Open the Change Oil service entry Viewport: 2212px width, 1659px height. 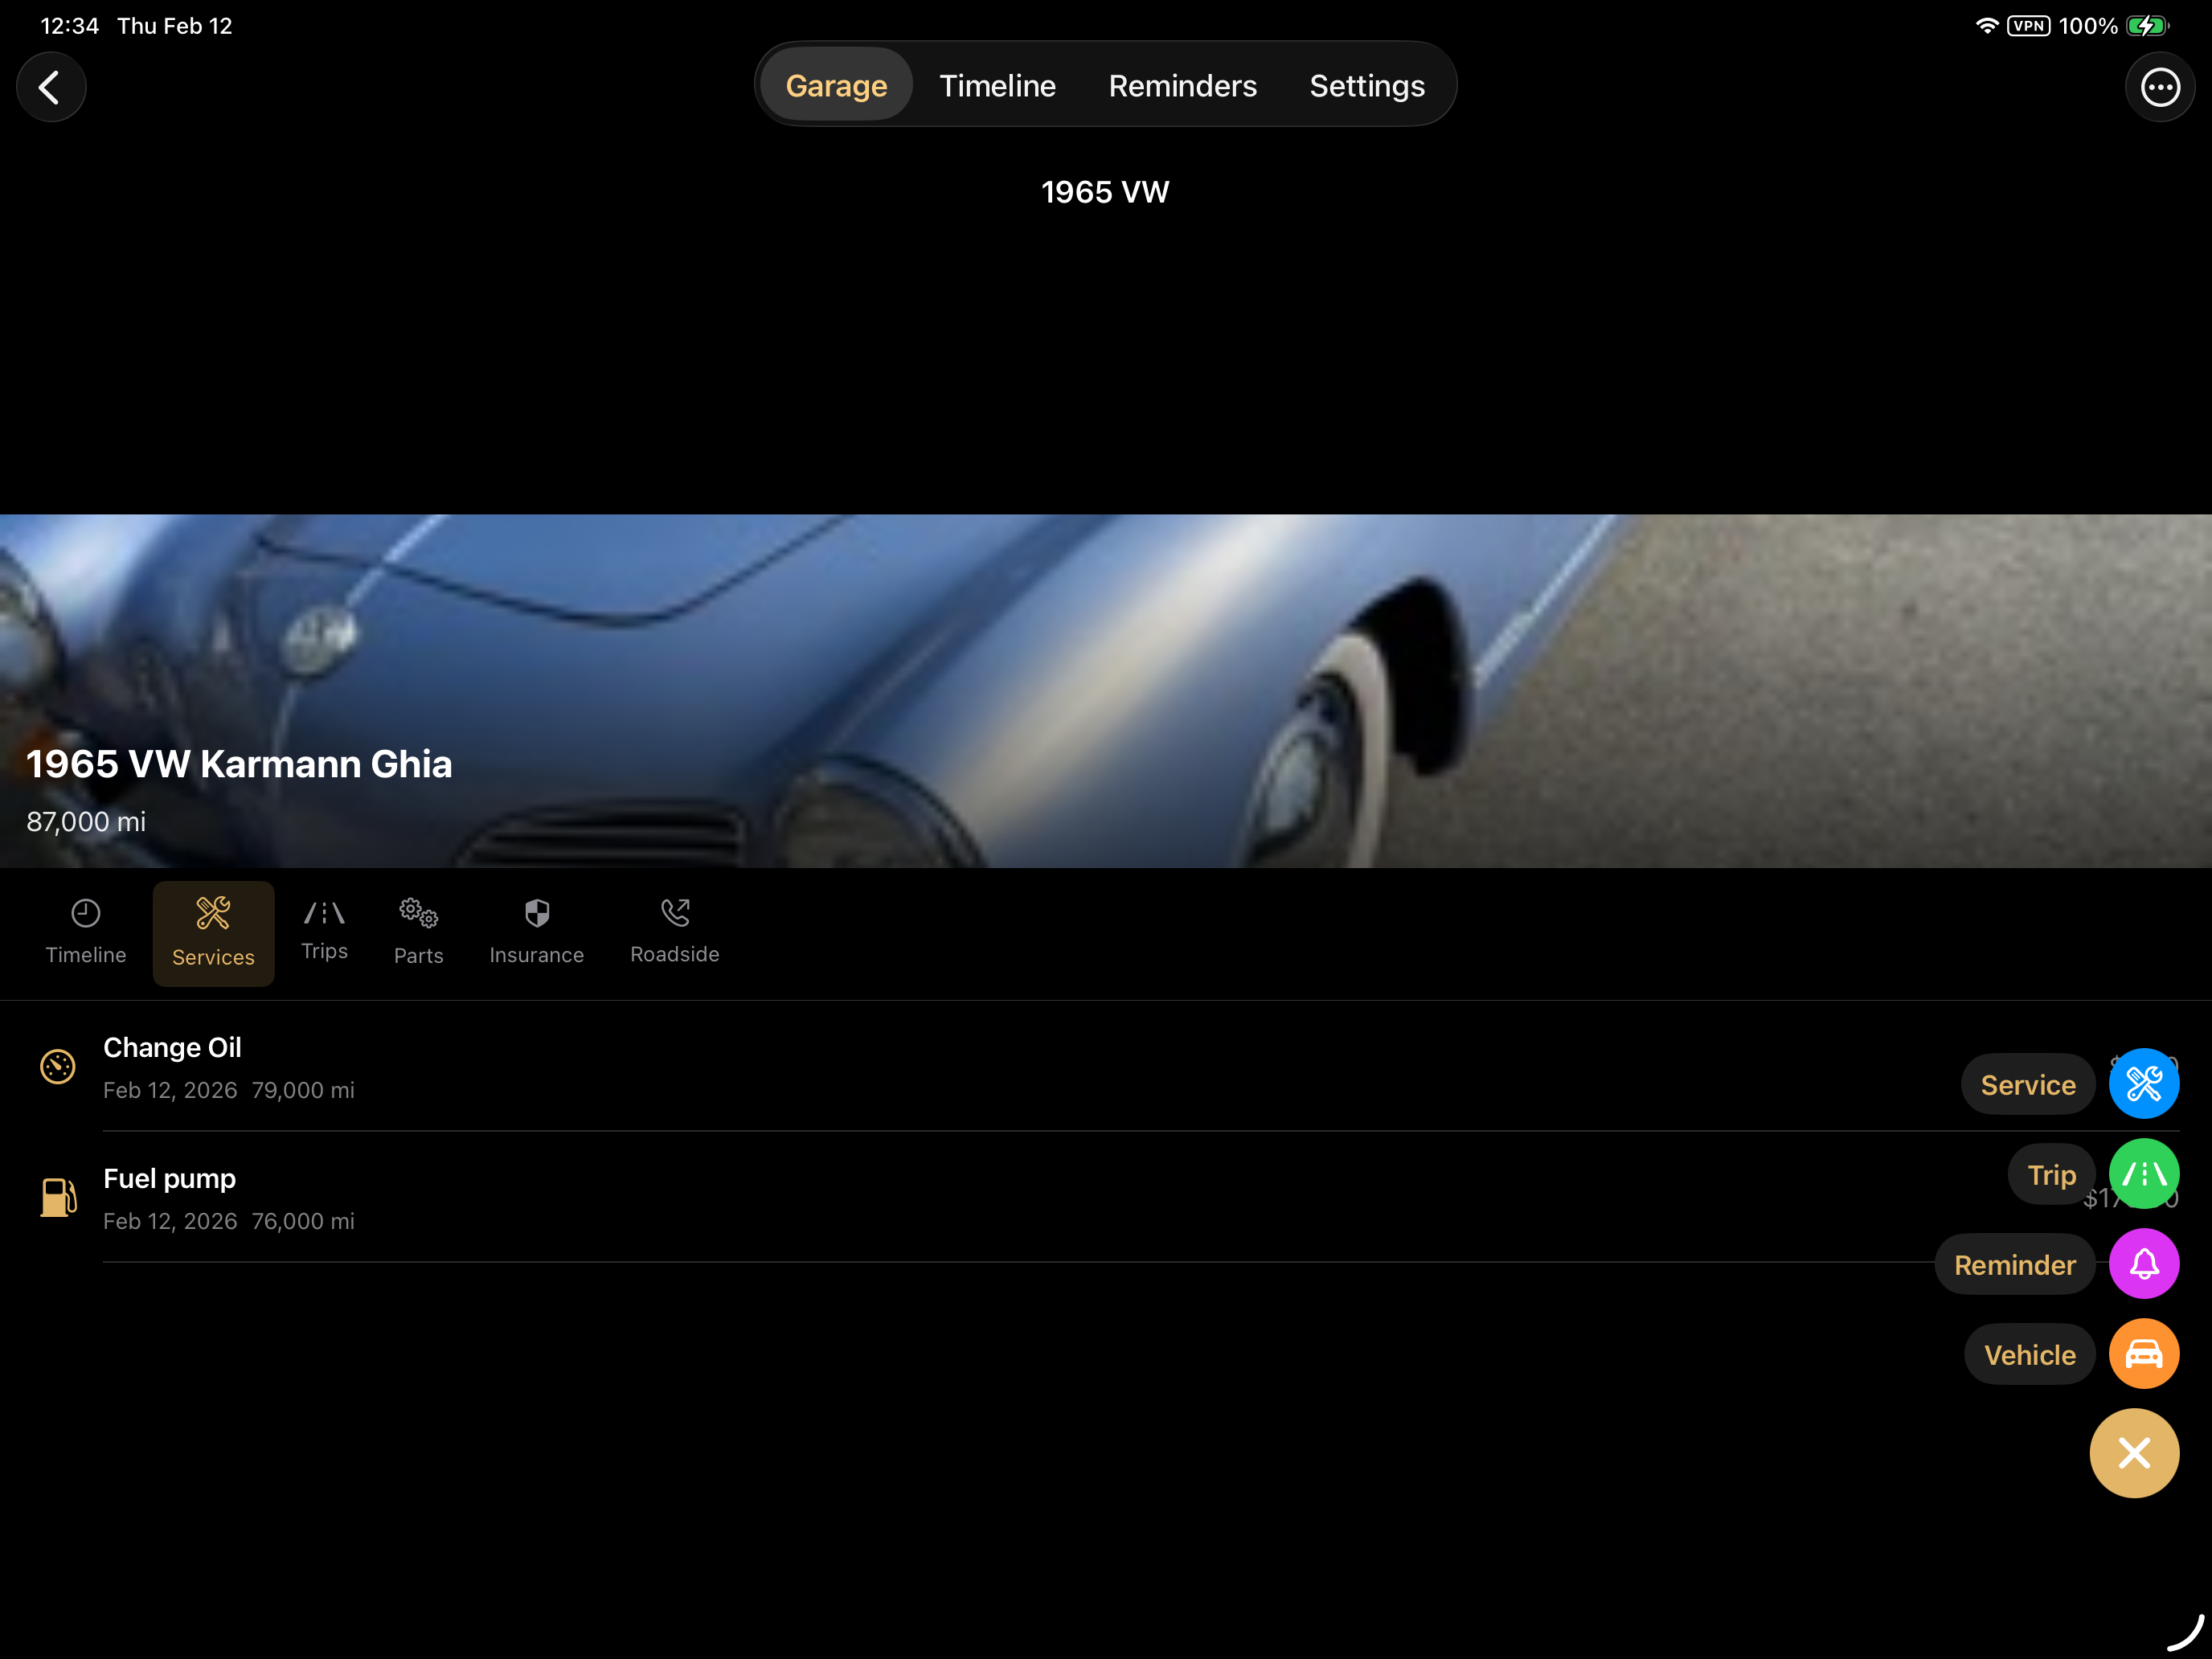point(1106,1067)
